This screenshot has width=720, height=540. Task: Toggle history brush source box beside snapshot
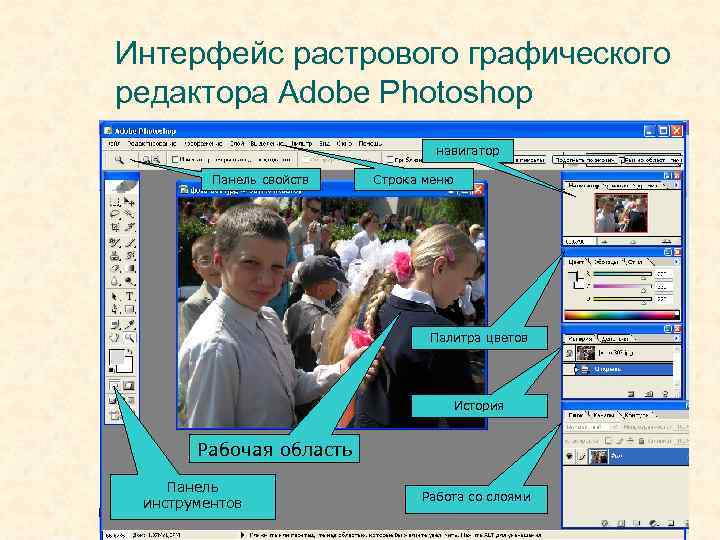point(569,353)
